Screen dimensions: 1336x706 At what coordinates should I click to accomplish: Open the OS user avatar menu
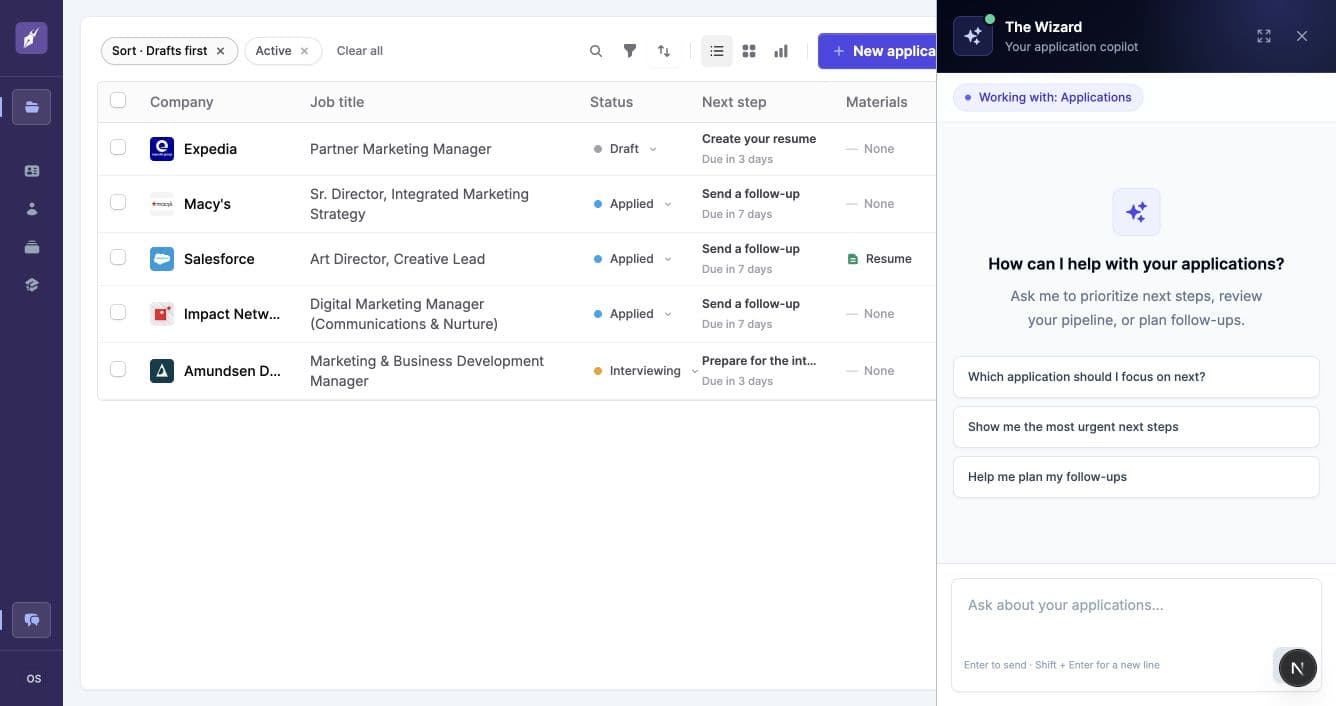click(33, 678)
